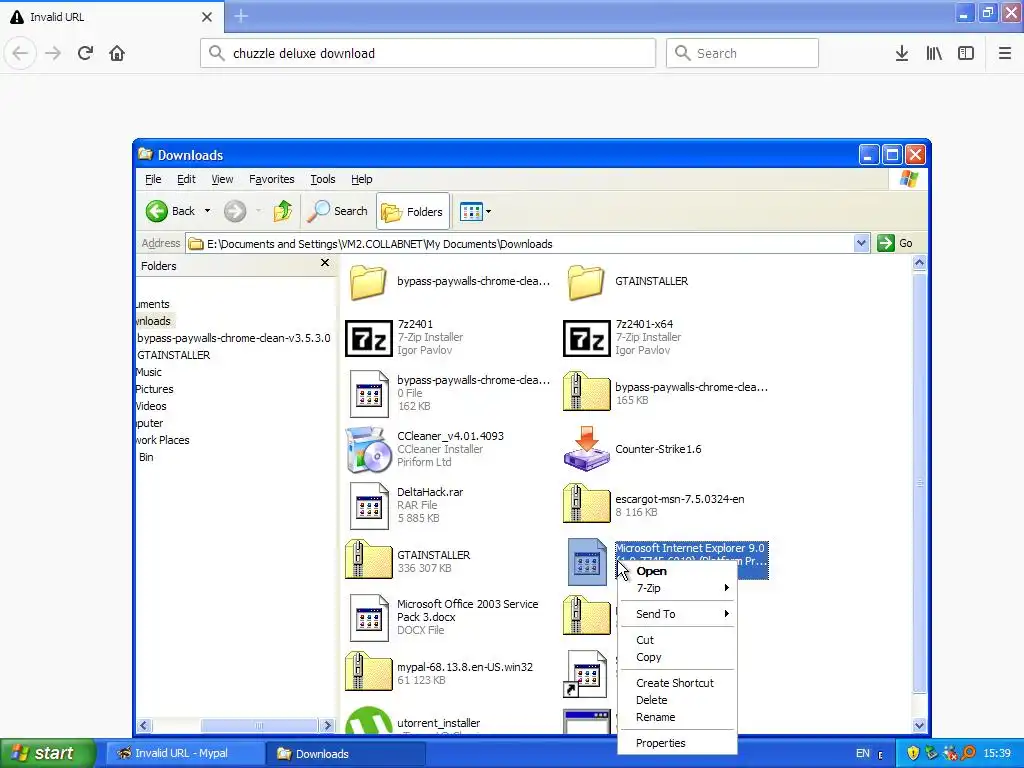The width and height of the screenshot is (1024, 768).
Task: Select the 7z2401-x64 installer icon
Action: [586, 338]
